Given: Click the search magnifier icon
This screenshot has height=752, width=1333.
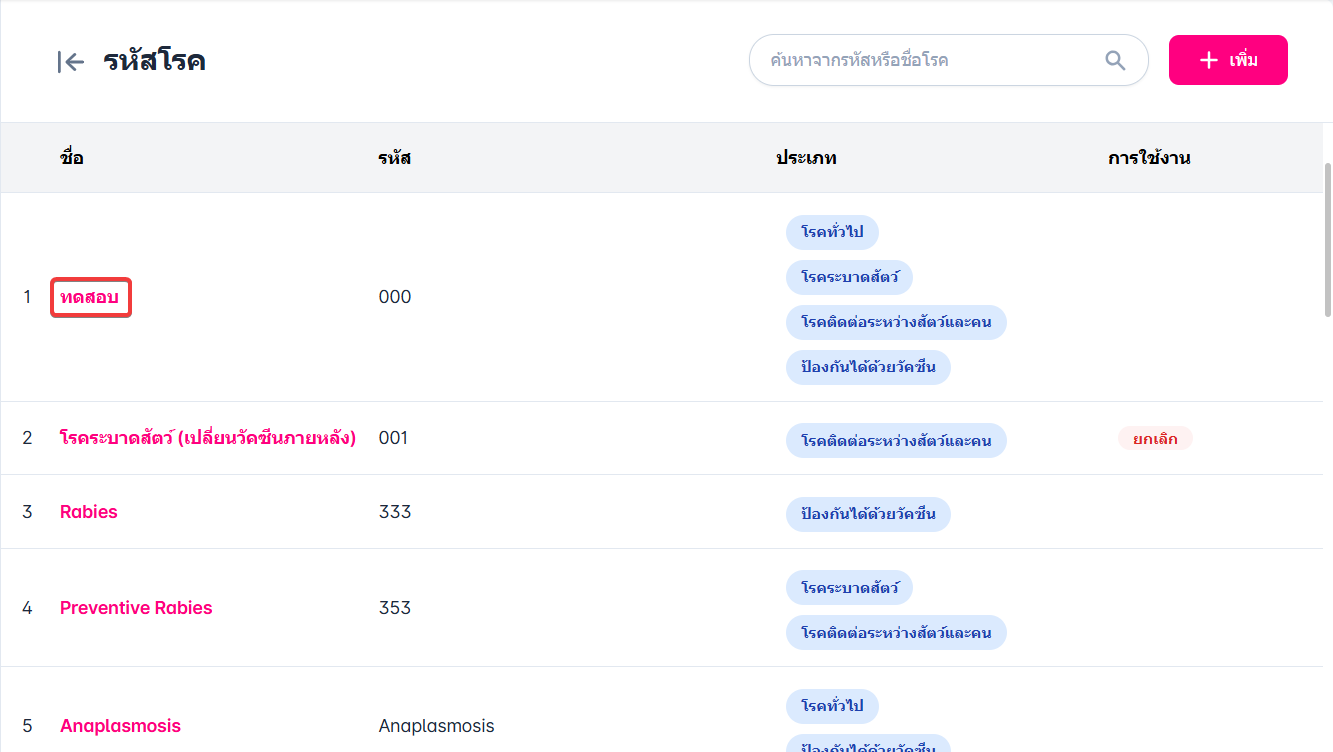Looking at the screenshot, I should [1115, 60].
